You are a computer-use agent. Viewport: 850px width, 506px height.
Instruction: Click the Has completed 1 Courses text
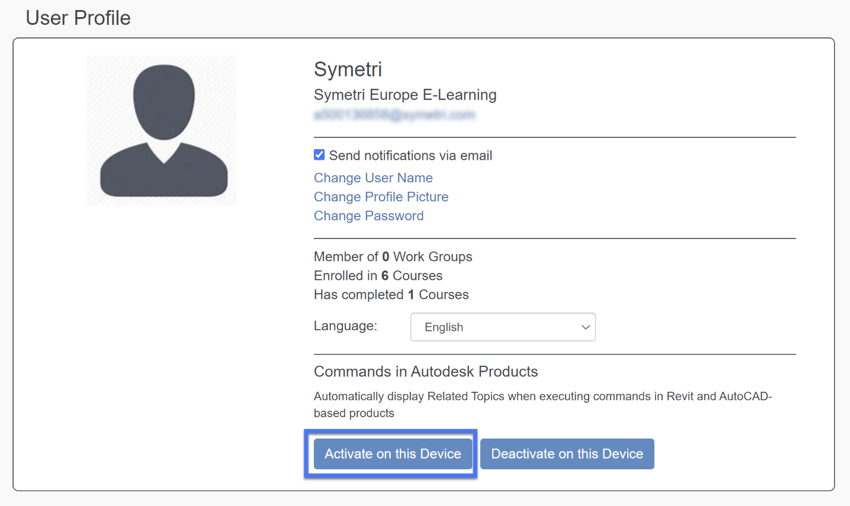(391, 294)
